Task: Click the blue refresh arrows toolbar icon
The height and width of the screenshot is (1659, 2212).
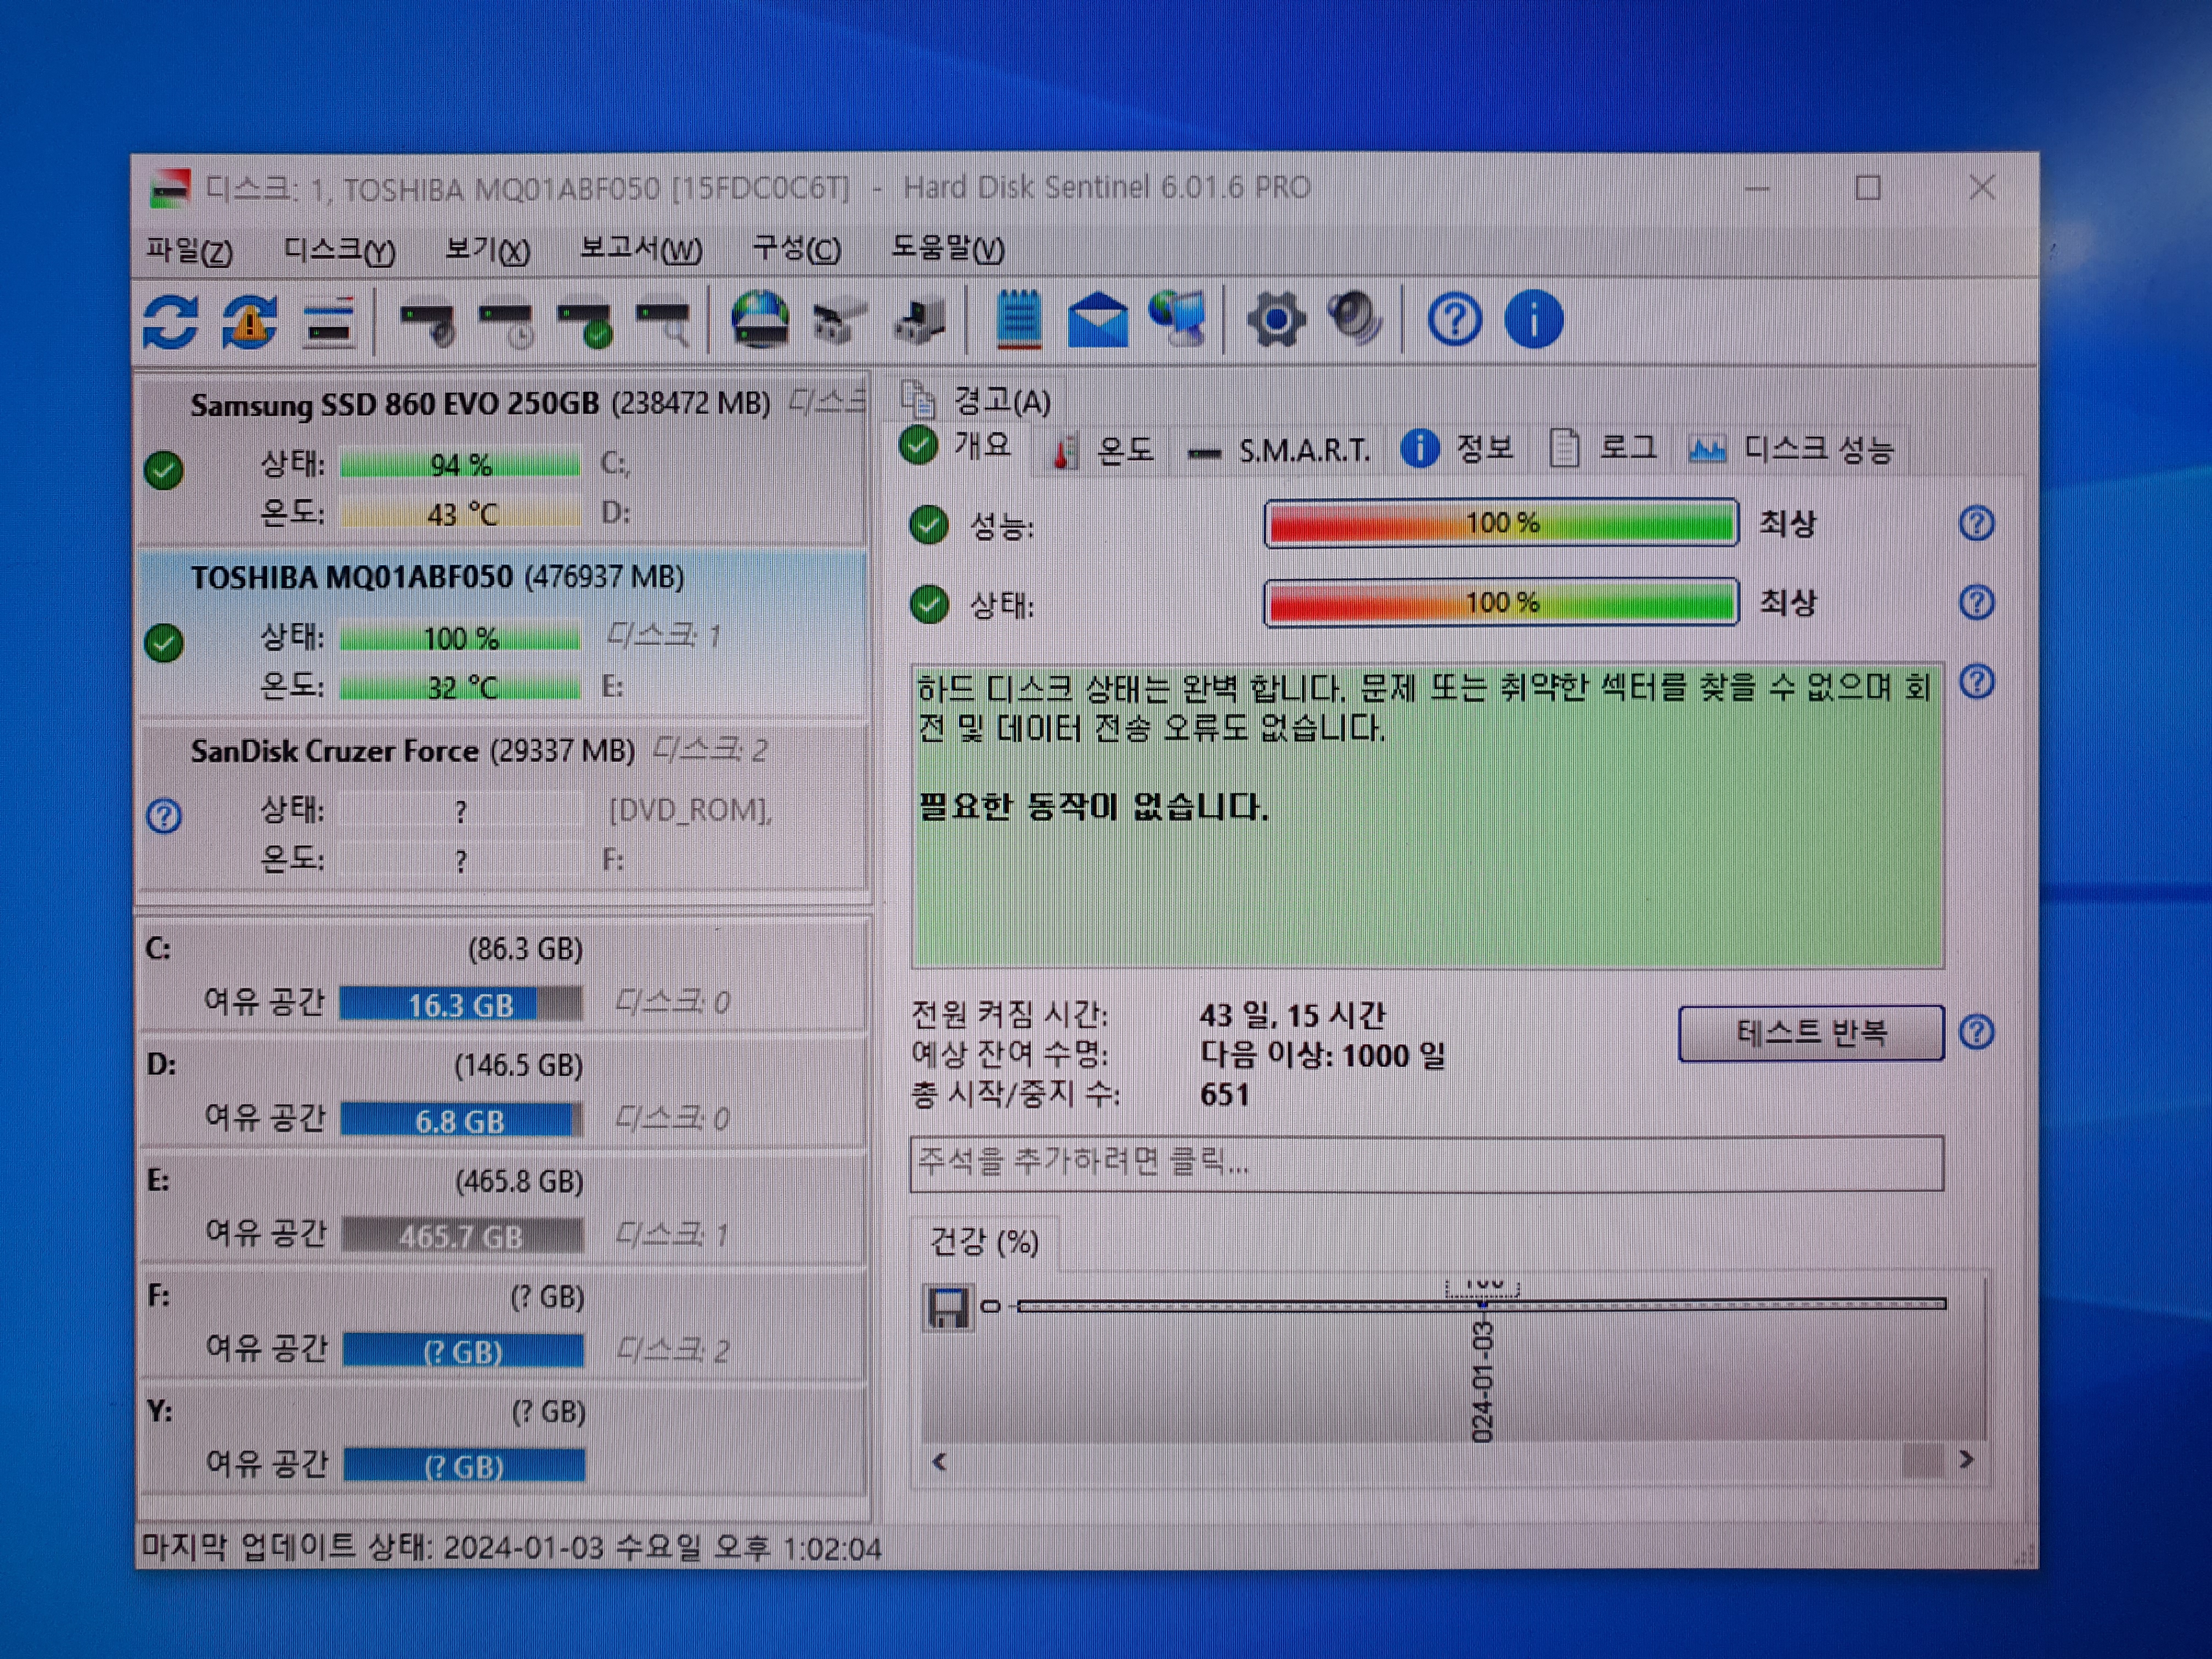Action: pyautogui.click(x=170, y=322)
